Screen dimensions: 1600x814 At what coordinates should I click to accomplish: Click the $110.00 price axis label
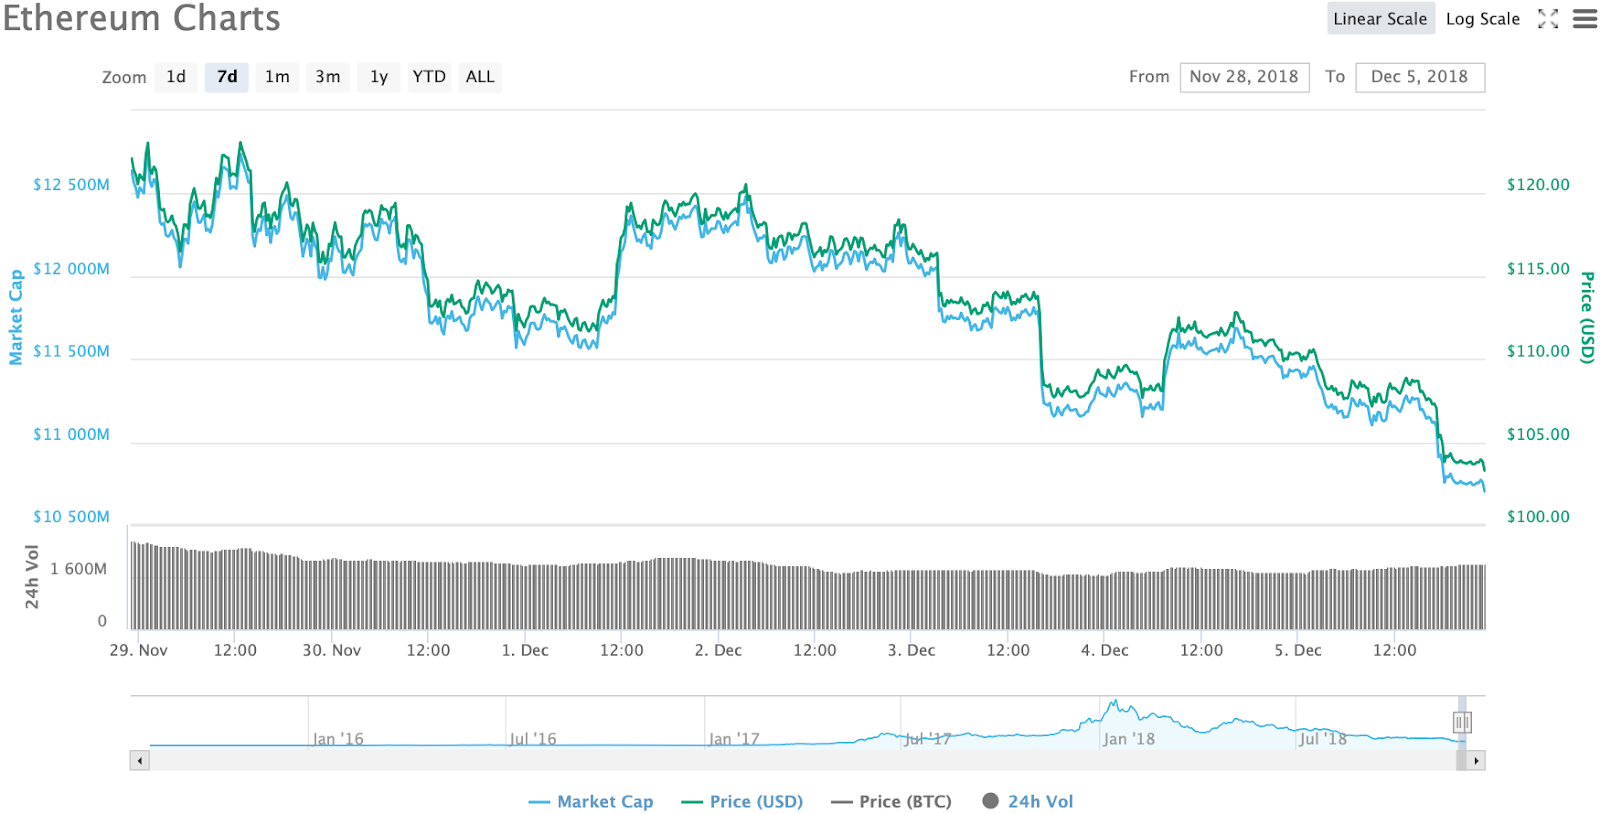coord(1538,352)
